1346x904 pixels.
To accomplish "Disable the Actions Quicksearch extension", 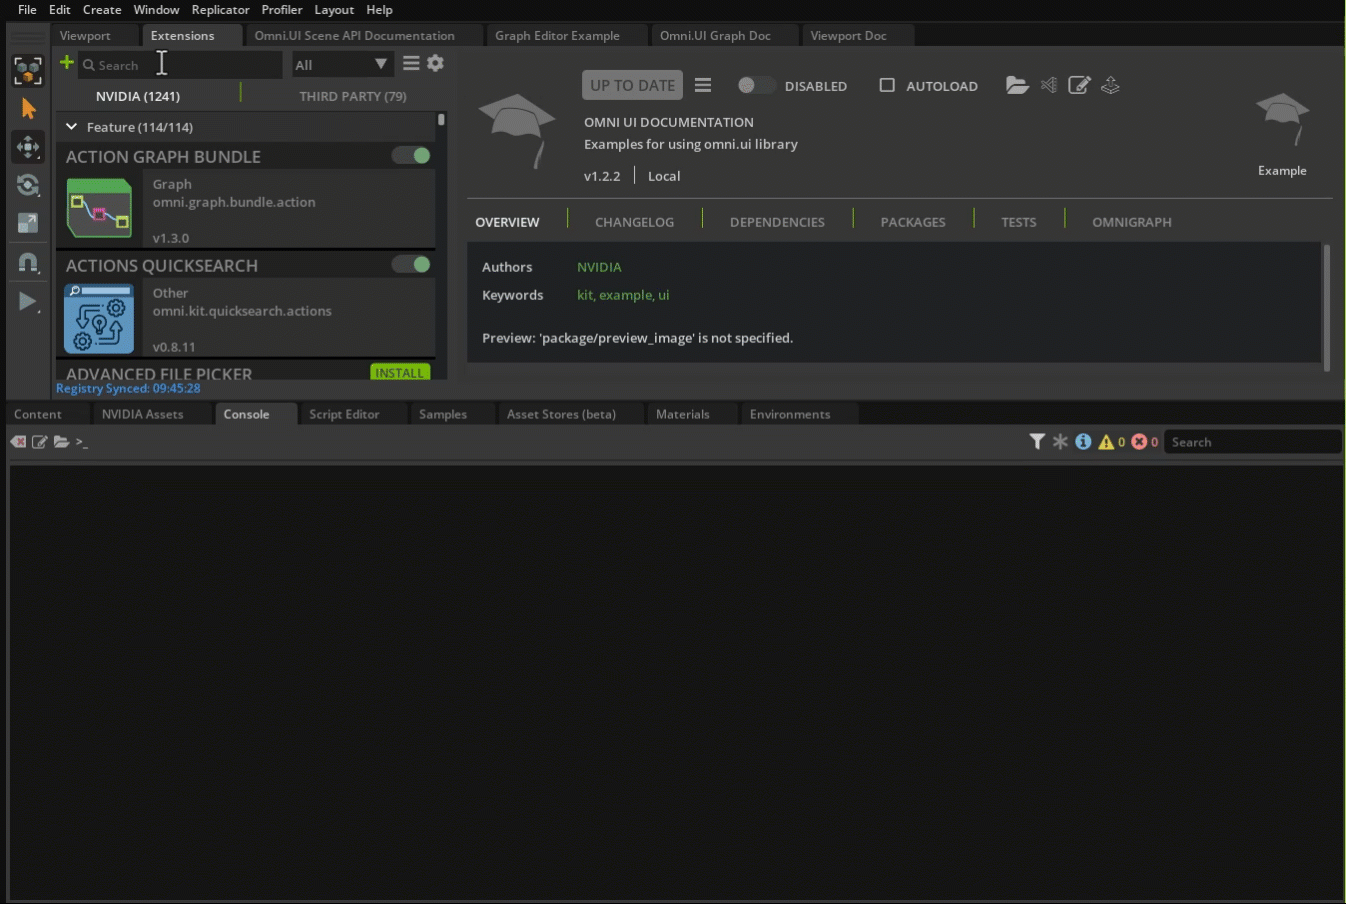I will 411,264.
